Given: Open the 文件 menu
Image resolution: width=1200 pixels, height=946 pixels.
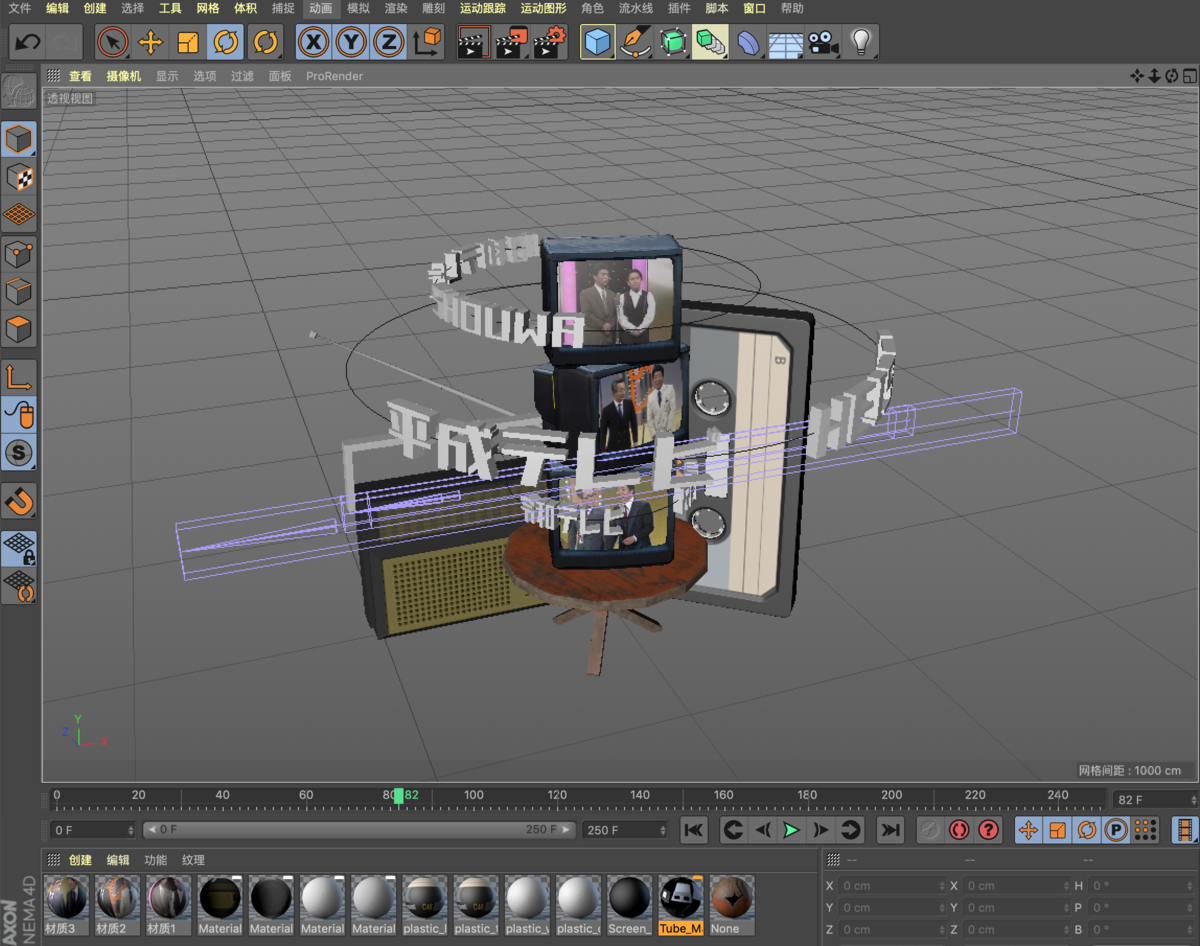Looking at the screenshot, I should click(20, 8).
